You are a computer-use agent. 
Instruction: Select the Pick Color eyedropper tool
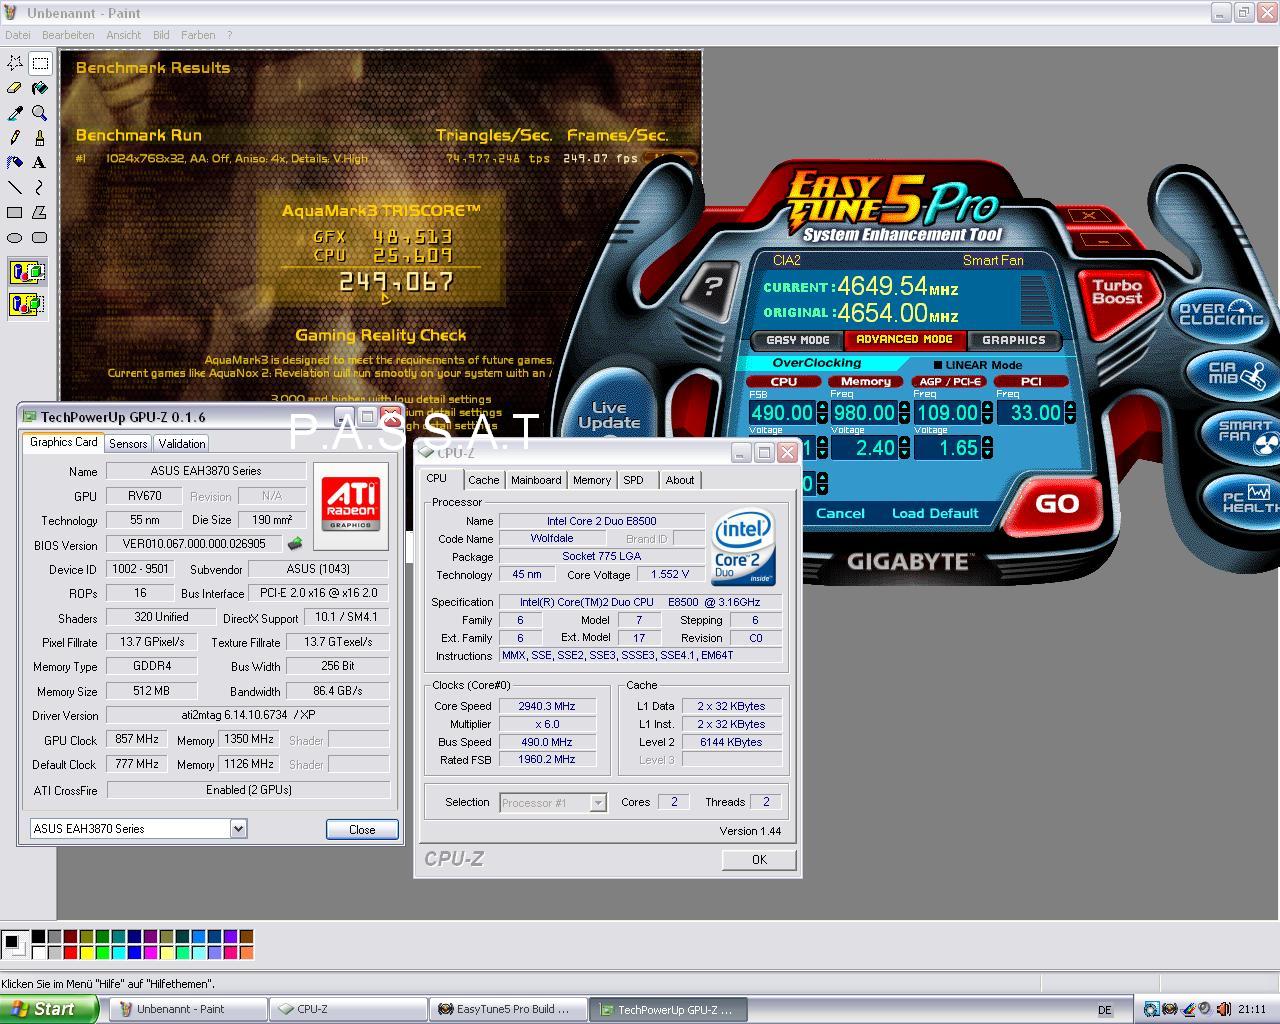click(15, 113)
